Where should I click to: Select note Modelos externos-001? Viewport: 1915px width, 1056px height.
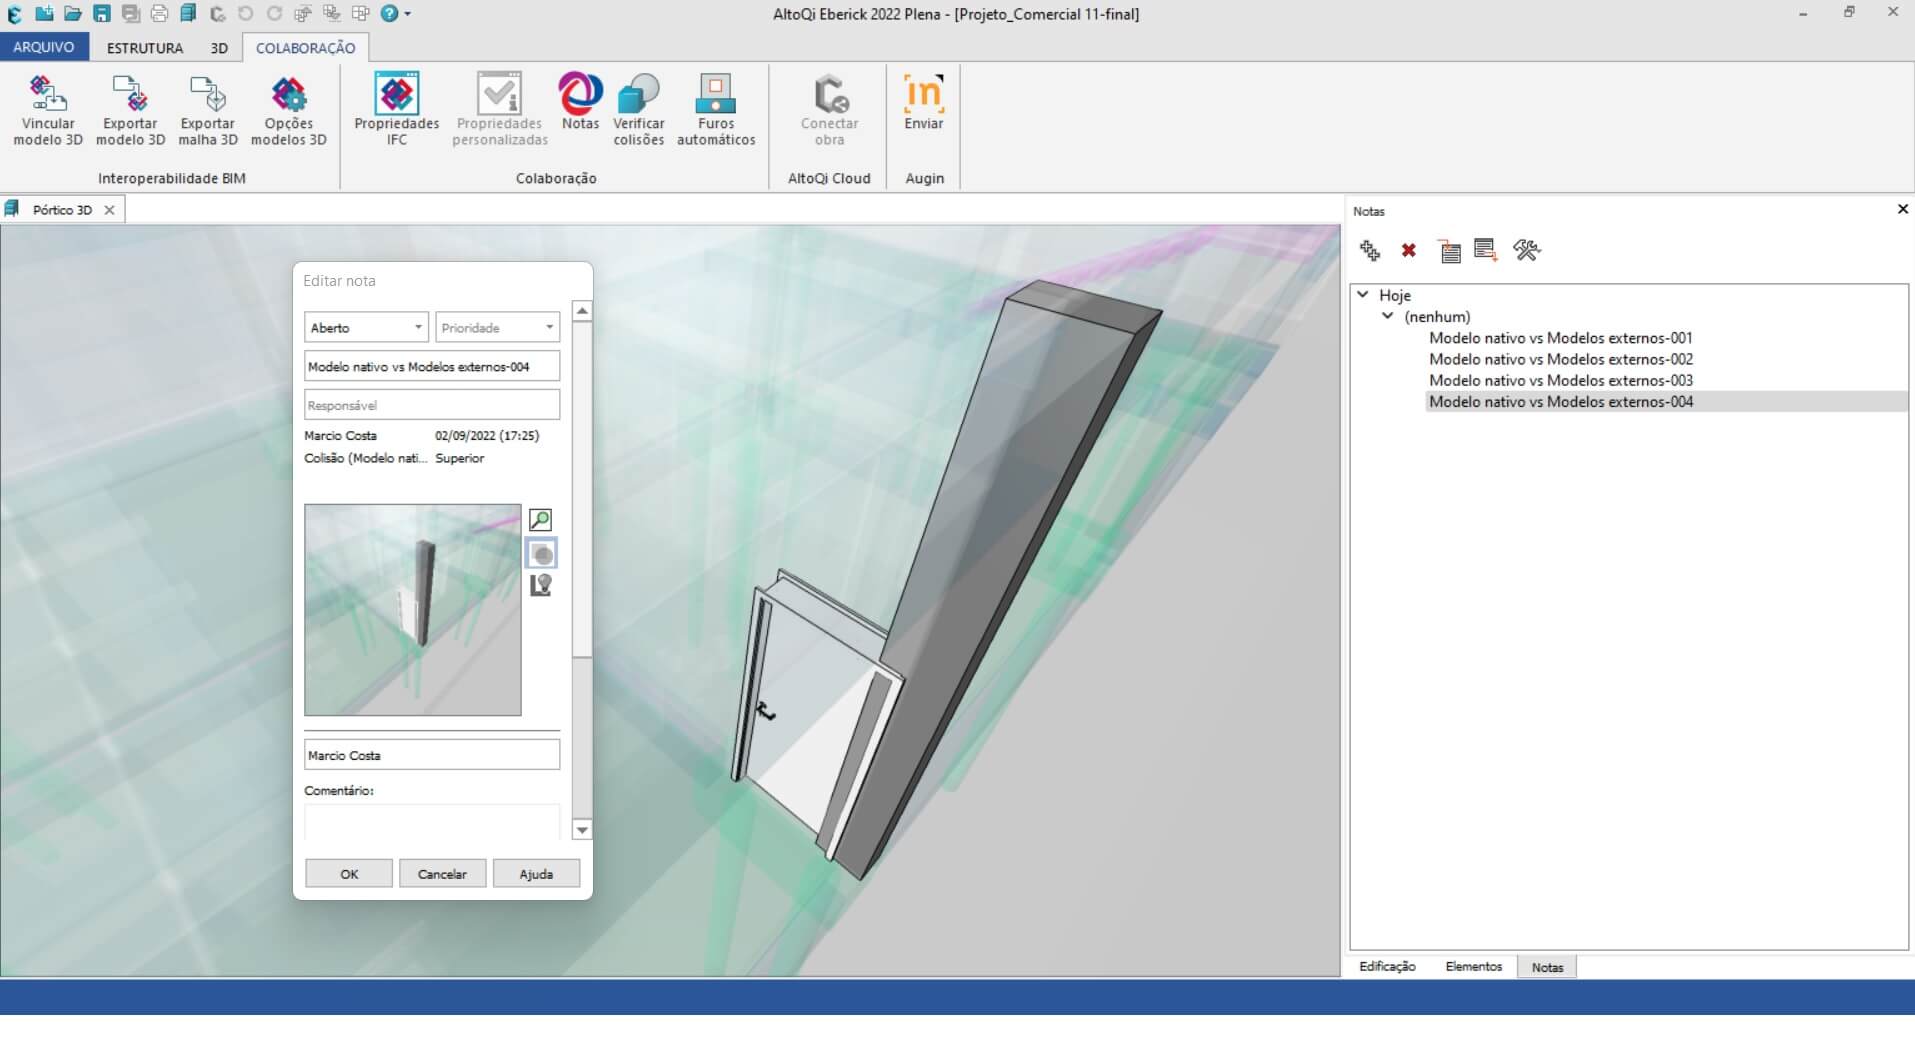(1560, 338)
